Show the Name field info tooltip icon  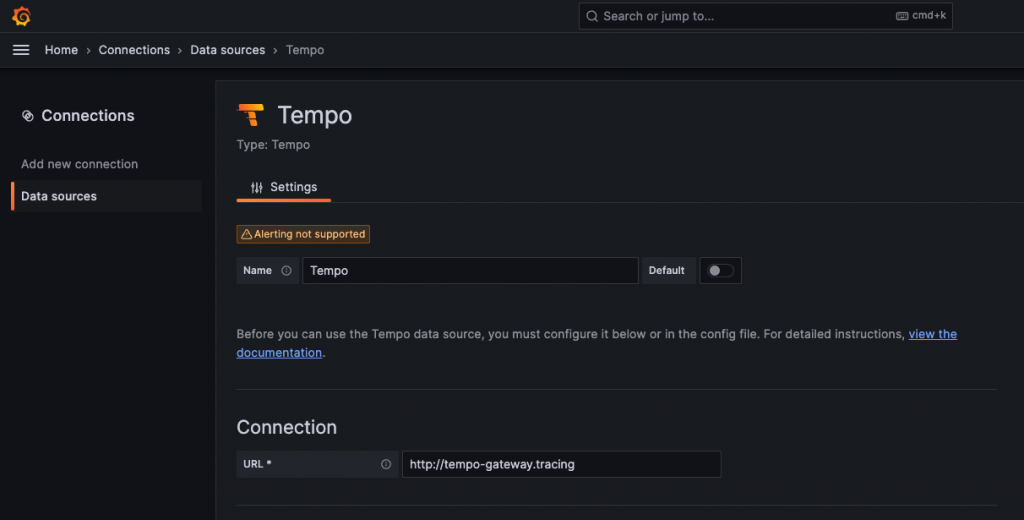click(x=286, y=270)
